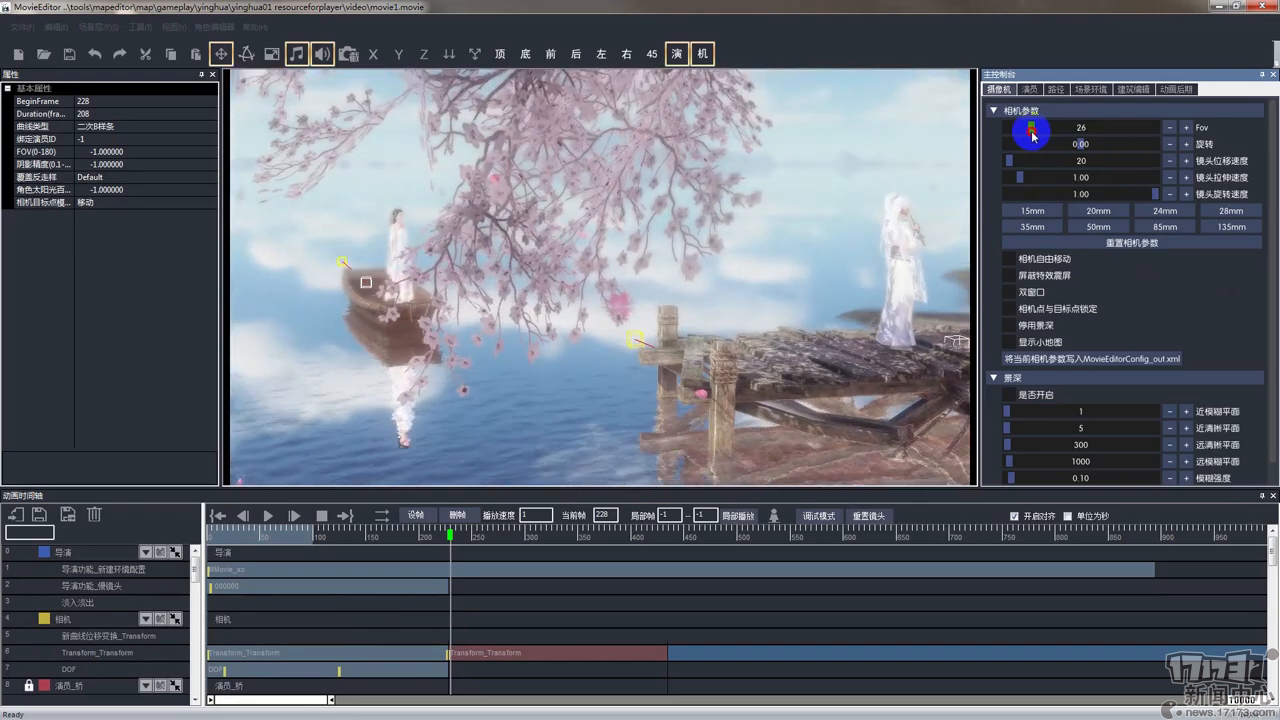Collapse 相机 track with arrow icon
This screenshot has height=720, width=1280.
(x=175, y=619)
